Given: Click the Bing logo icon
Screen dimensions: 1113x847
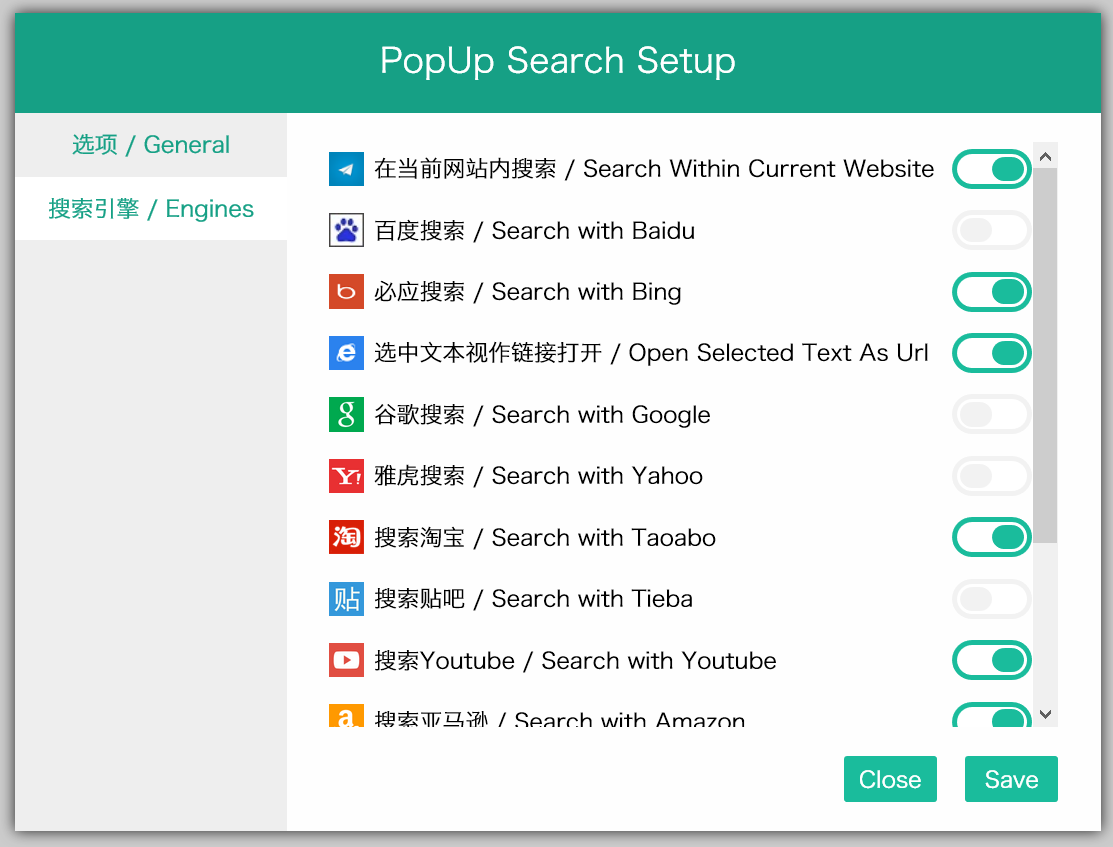Looking at the screenshot, I should 346,292.
